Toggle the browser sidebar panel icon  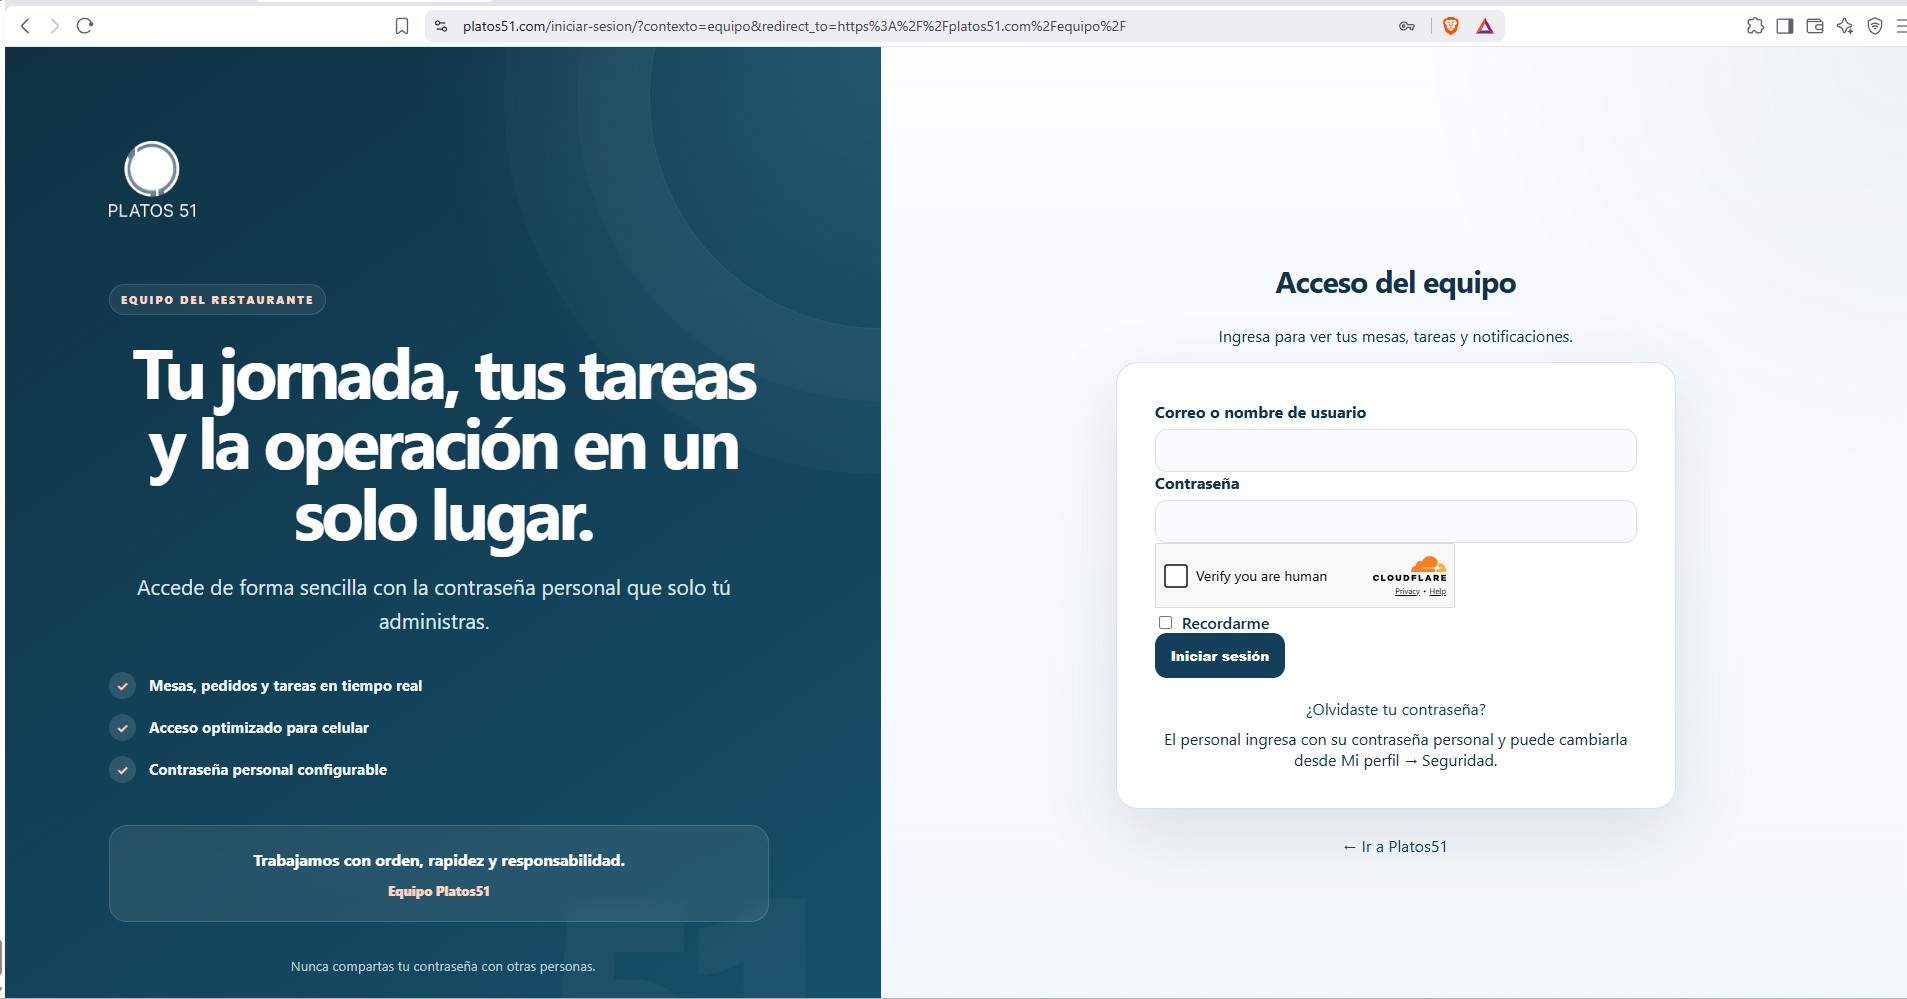click(1785, 26)
